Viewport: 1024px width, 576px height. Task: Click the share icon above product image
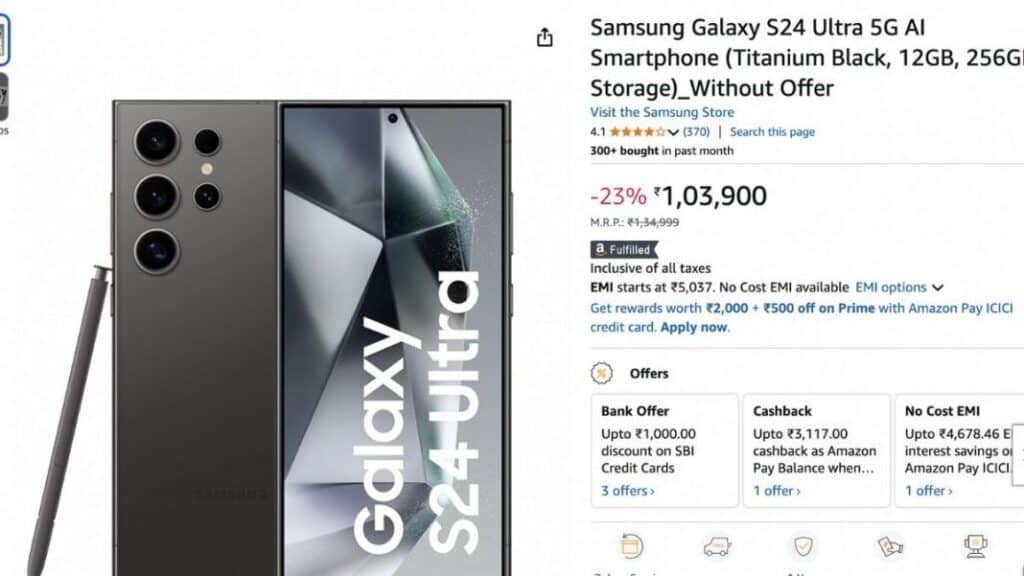(x=544, y=38)
